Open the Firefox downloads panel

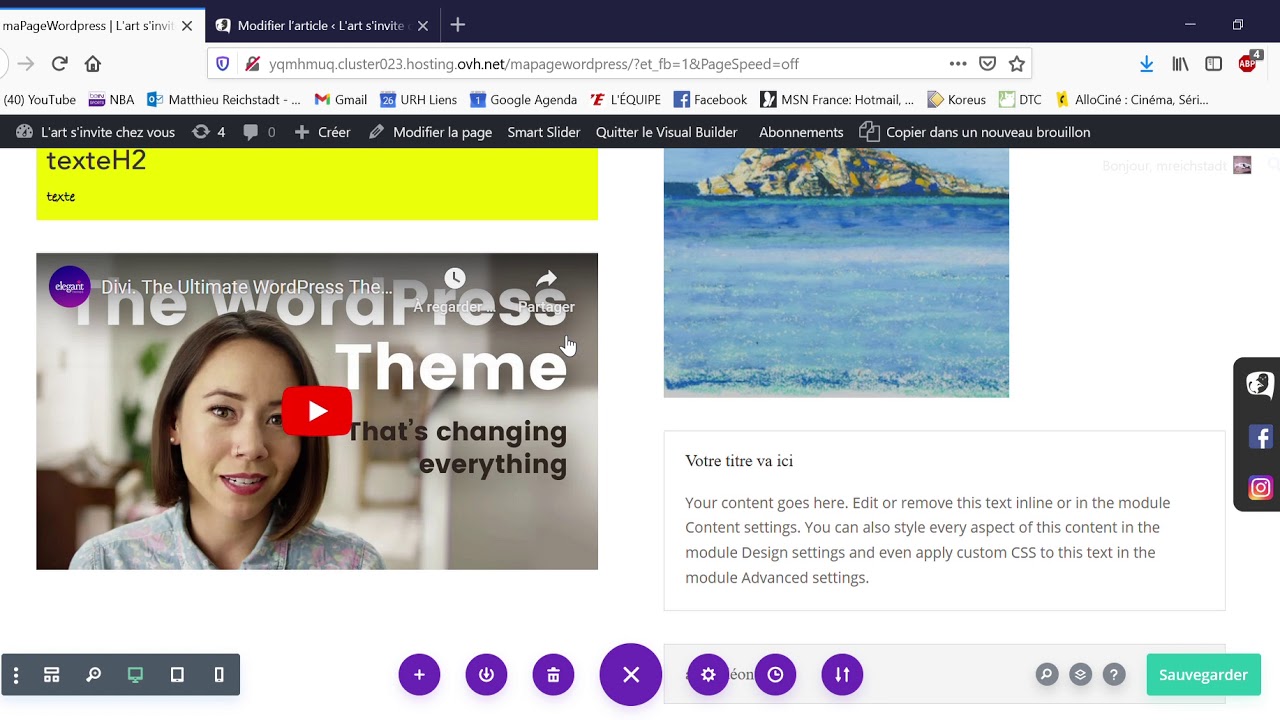[x=1147, y=64]
